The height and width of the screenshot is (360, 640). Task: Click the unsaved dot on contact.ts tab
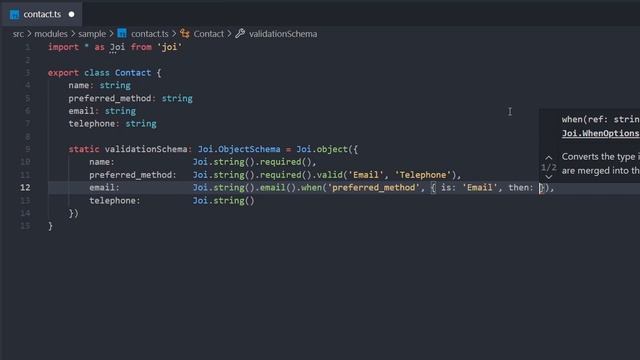(x=72, y=14)
